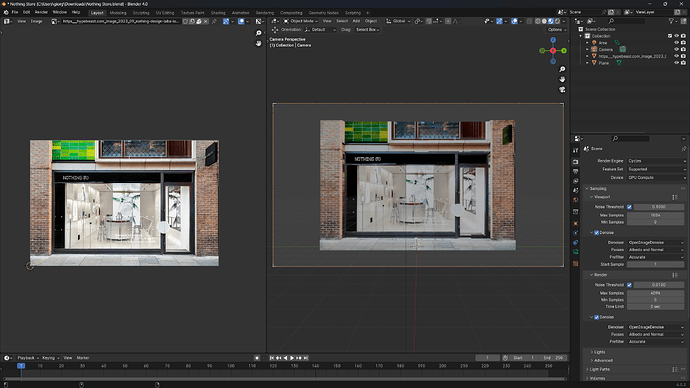Image resolution: width=690 pixels, height=388 pixels.
Task: Switch to the Modeling workspace tab
Action: [118, 13]
